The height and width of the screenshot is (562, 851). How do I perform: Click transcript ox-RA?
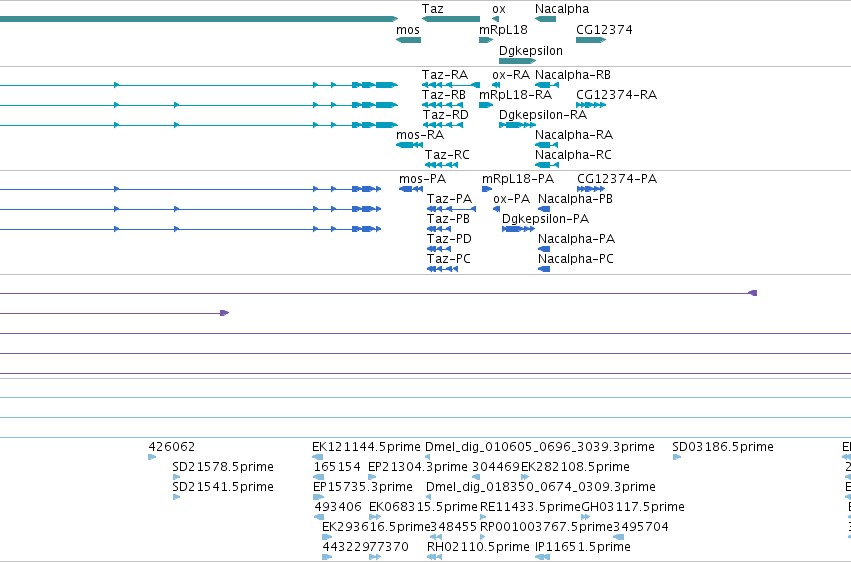(511, 75)
